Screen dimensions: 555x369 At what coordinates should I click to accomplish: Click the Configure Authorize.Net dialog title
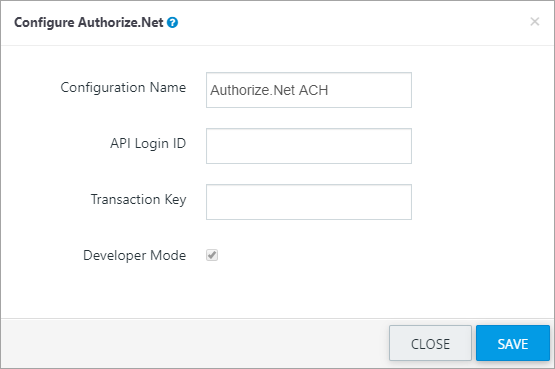point(88,23)
